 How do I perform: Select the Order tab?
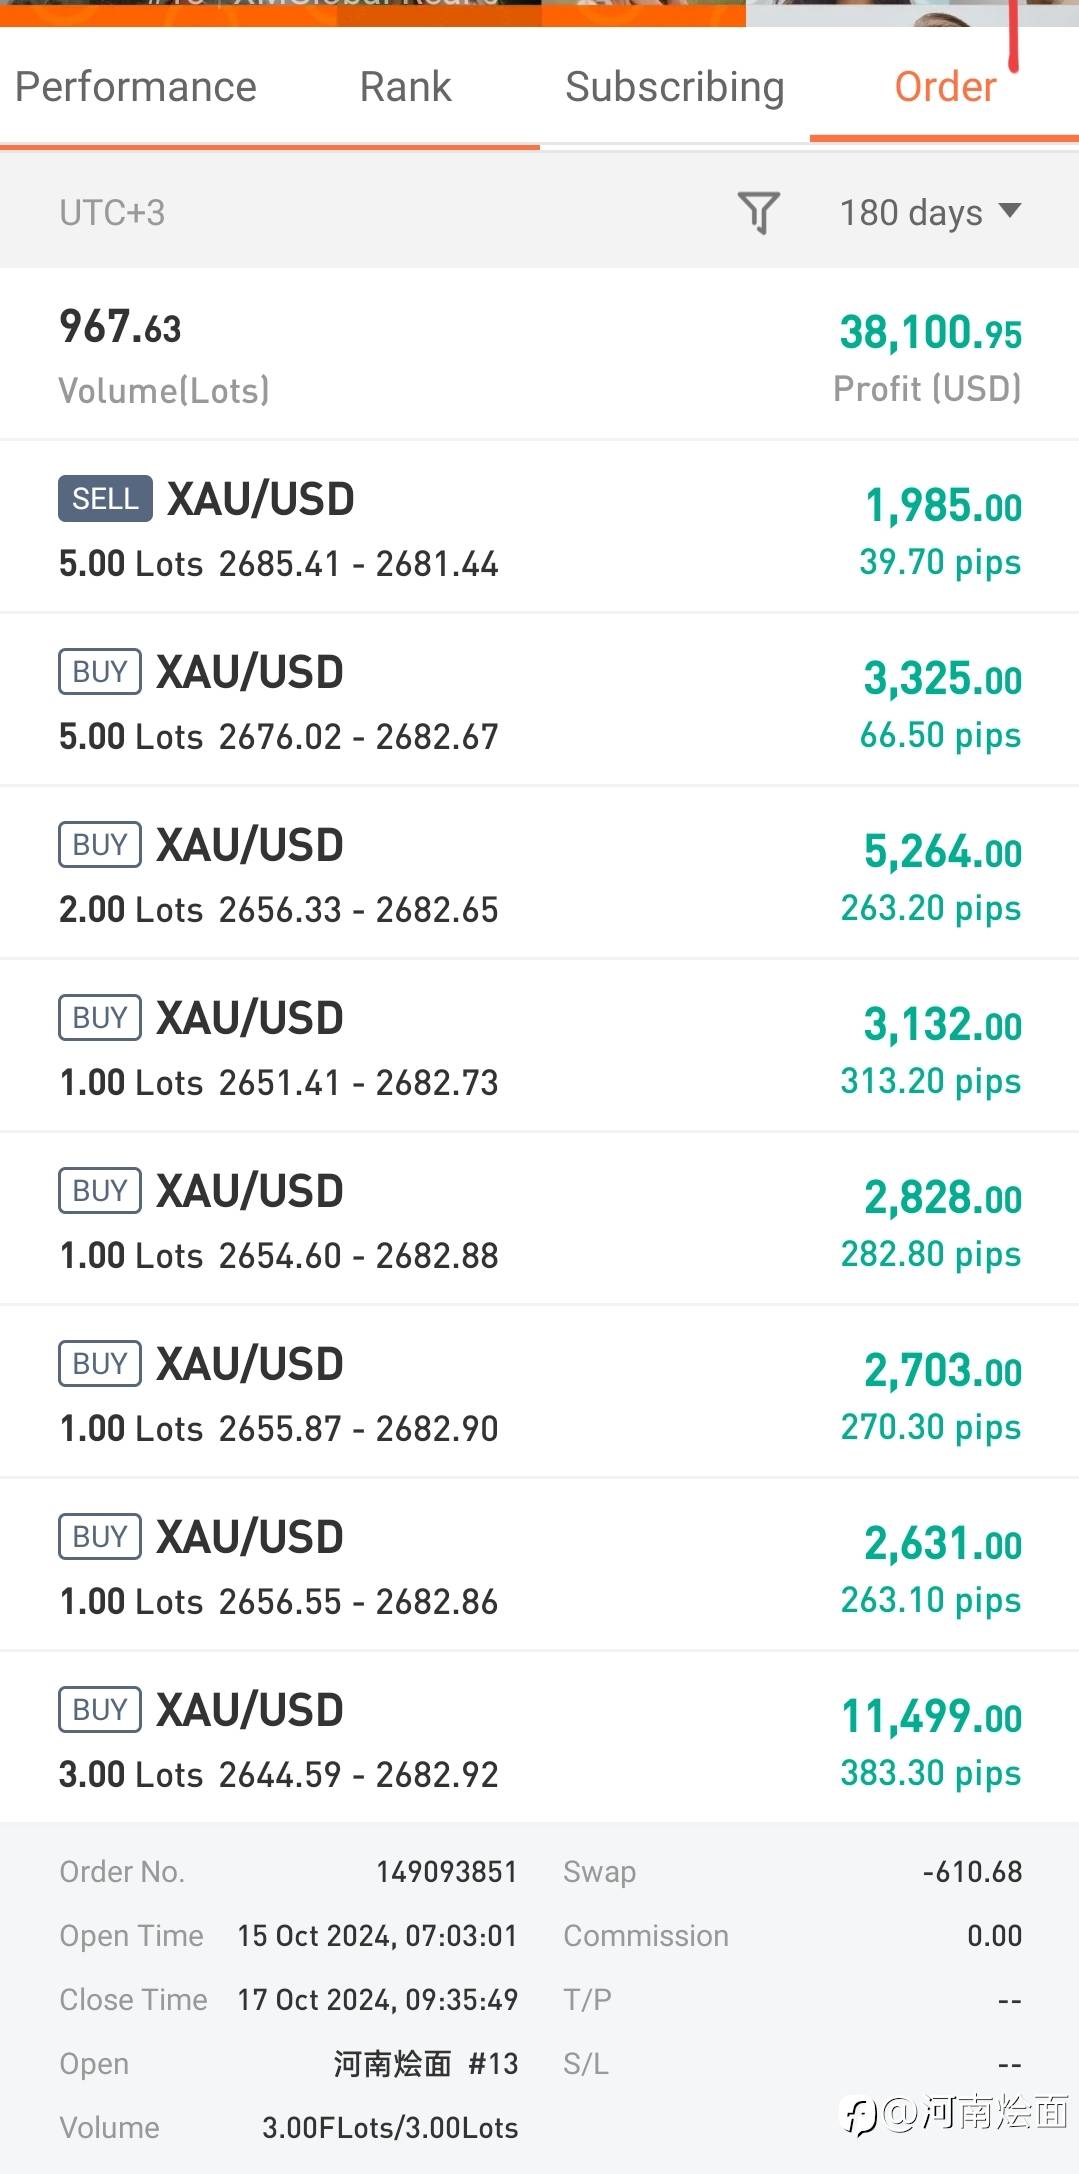[x=945, y=87]
